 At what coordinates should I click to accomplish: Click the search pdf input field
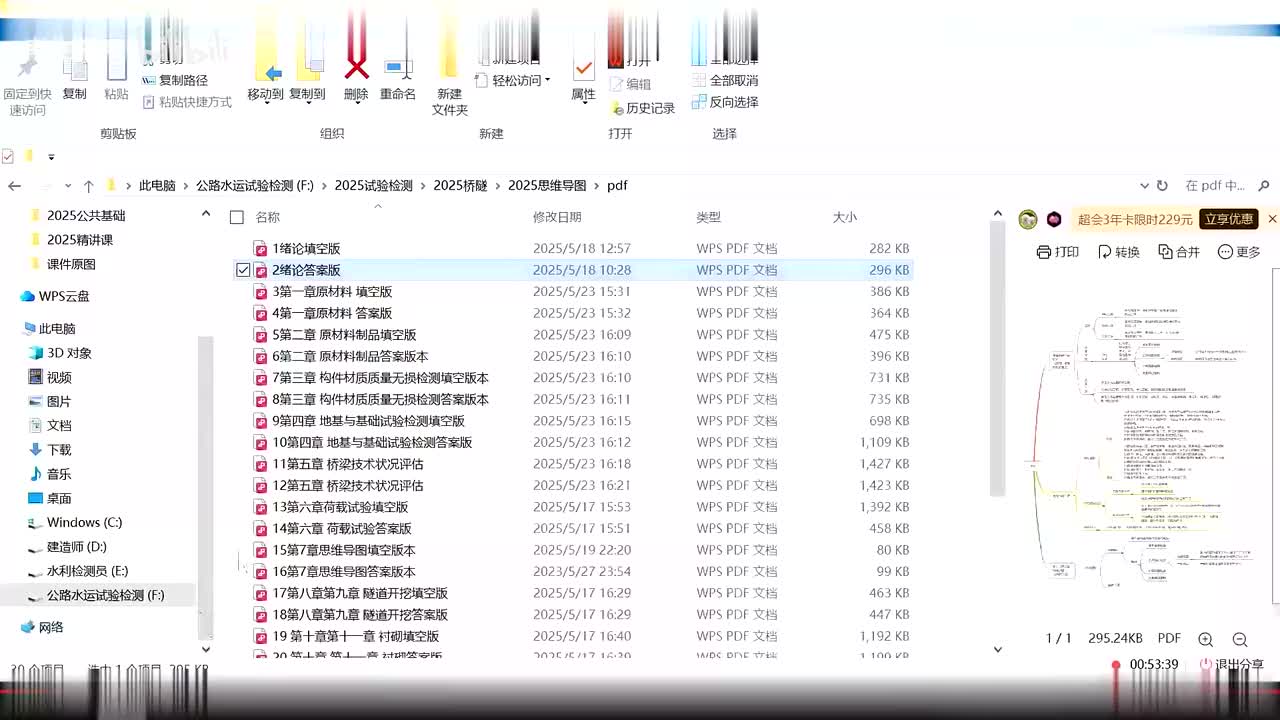click(x=1216, y=186)
